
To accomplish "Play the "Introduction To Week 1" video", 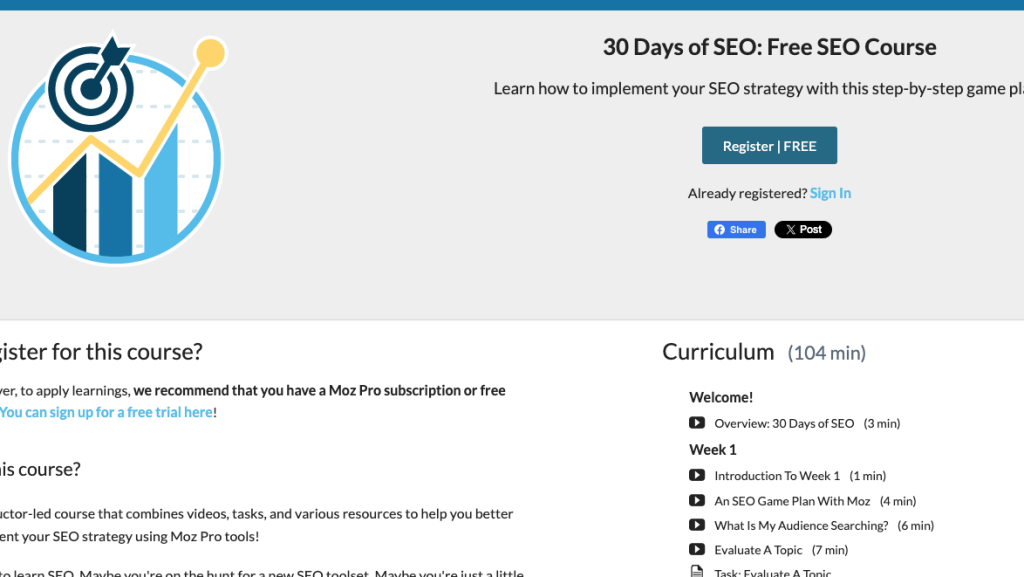I will tap(697, 475).
